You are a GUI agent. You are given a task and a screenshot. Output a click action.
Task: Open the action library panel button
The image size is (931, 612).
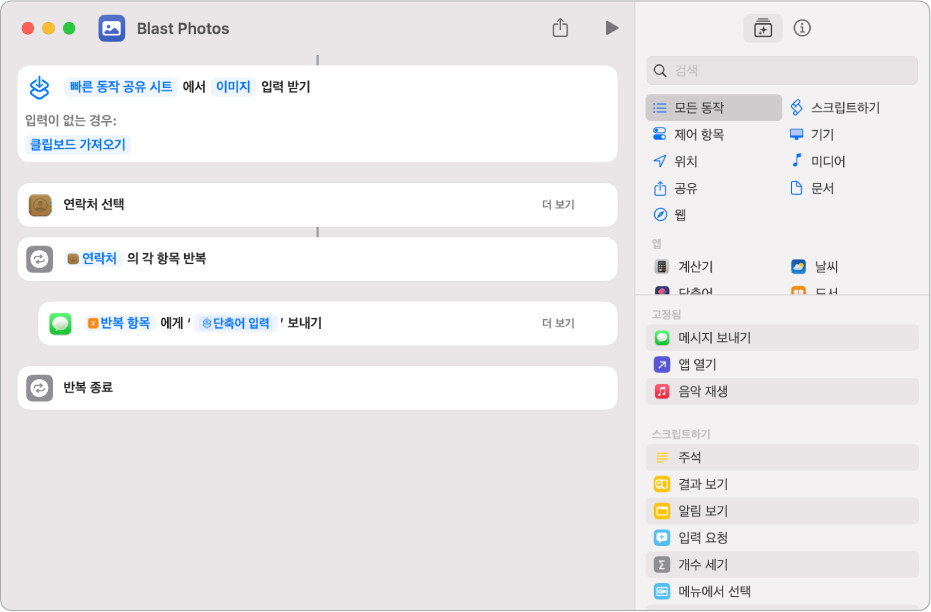click(x=762, y=28)
